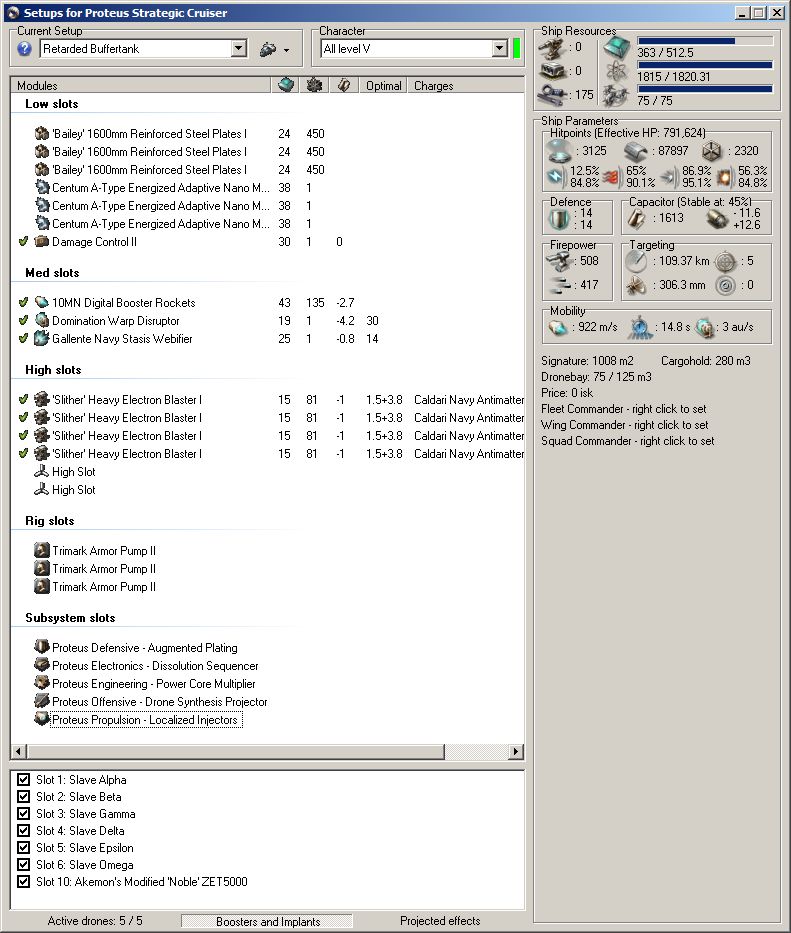Click the Modules column header

click(x=141, y=85)
